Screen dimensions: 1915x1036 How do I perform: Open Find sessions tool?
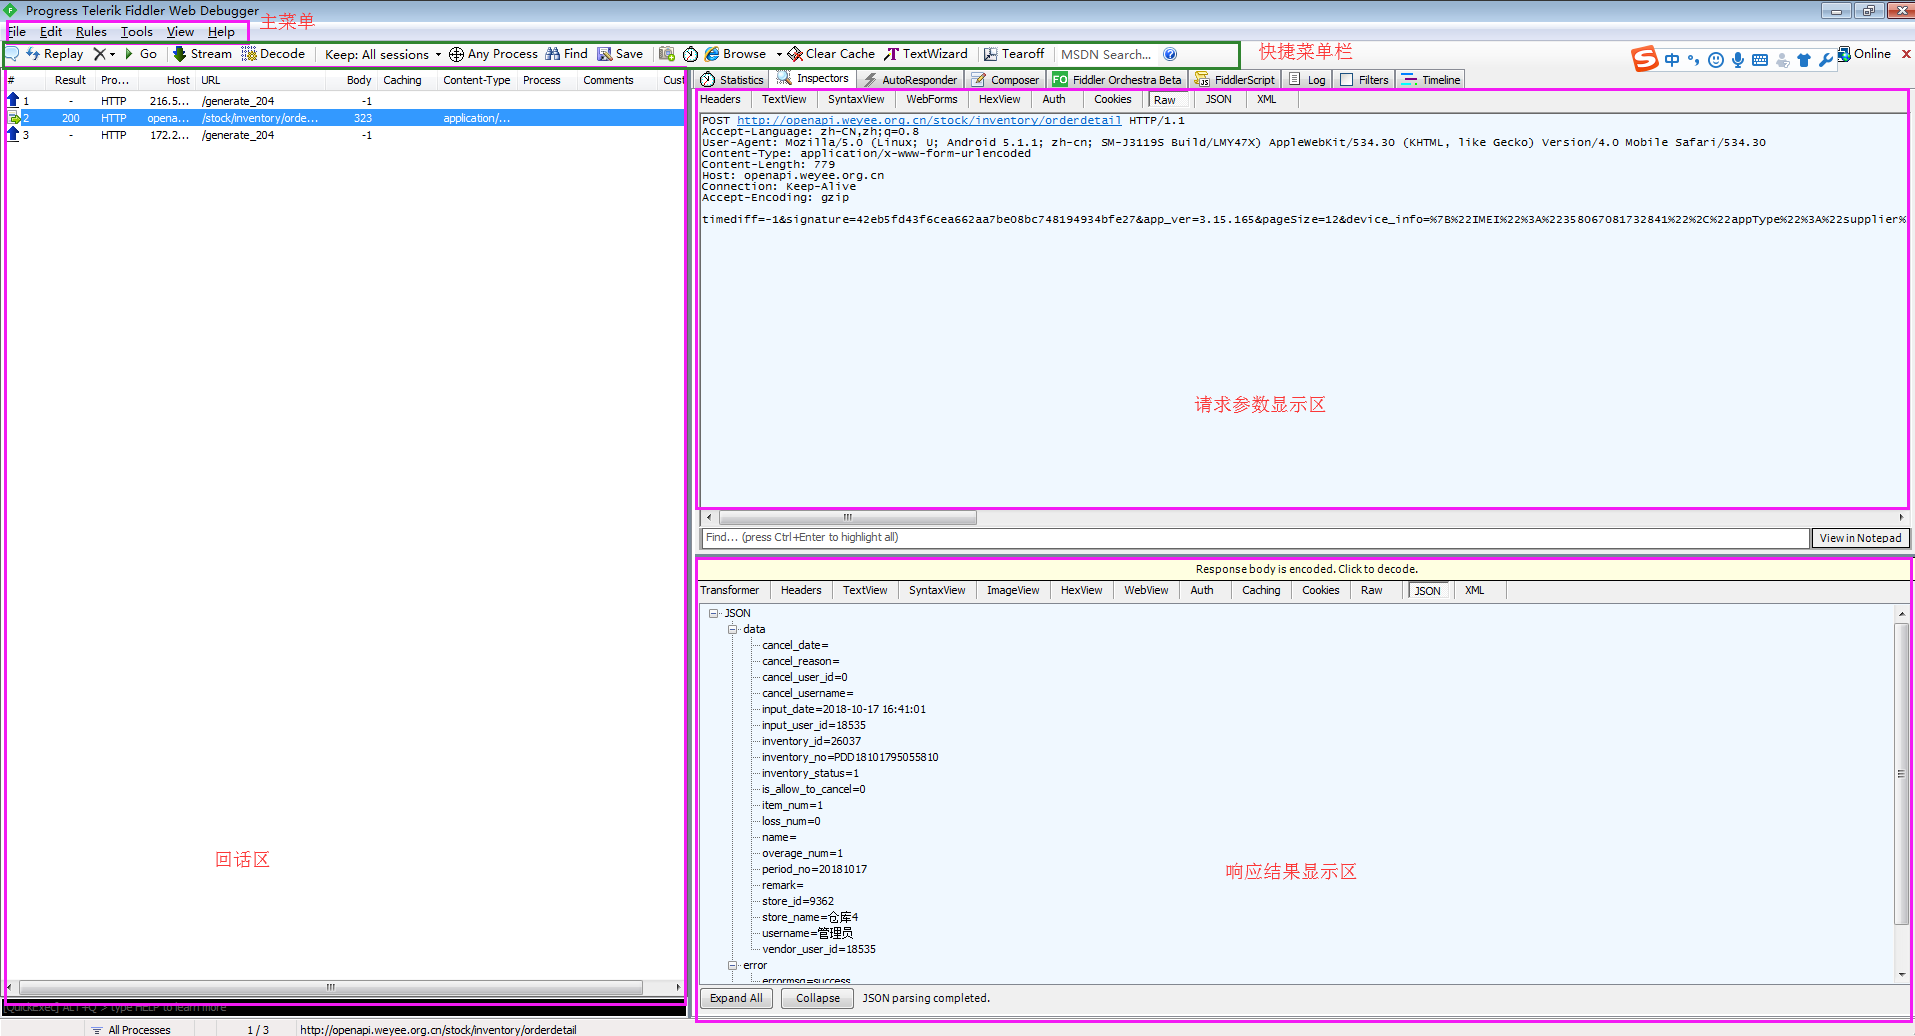tap(566, 54)
